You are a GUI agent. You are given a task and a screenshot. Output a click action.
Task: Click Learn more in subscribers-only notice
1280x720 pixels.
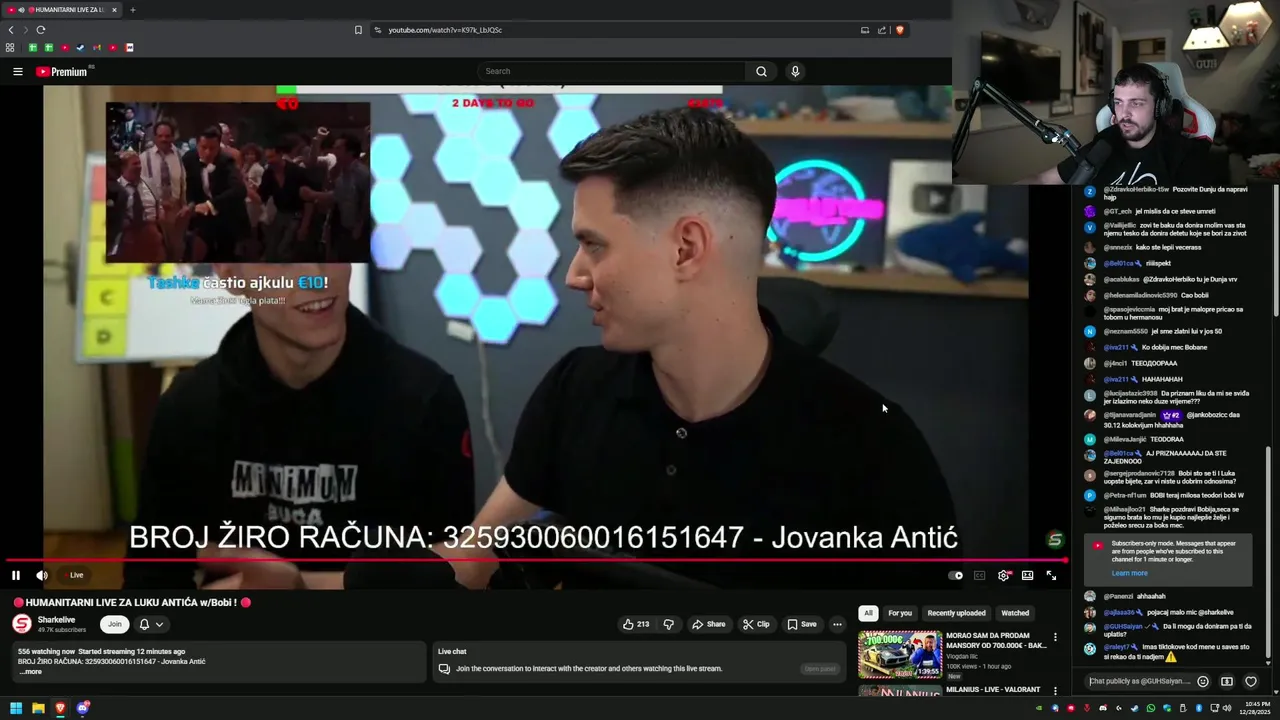pyautogui.click(x=1129, y=573)
